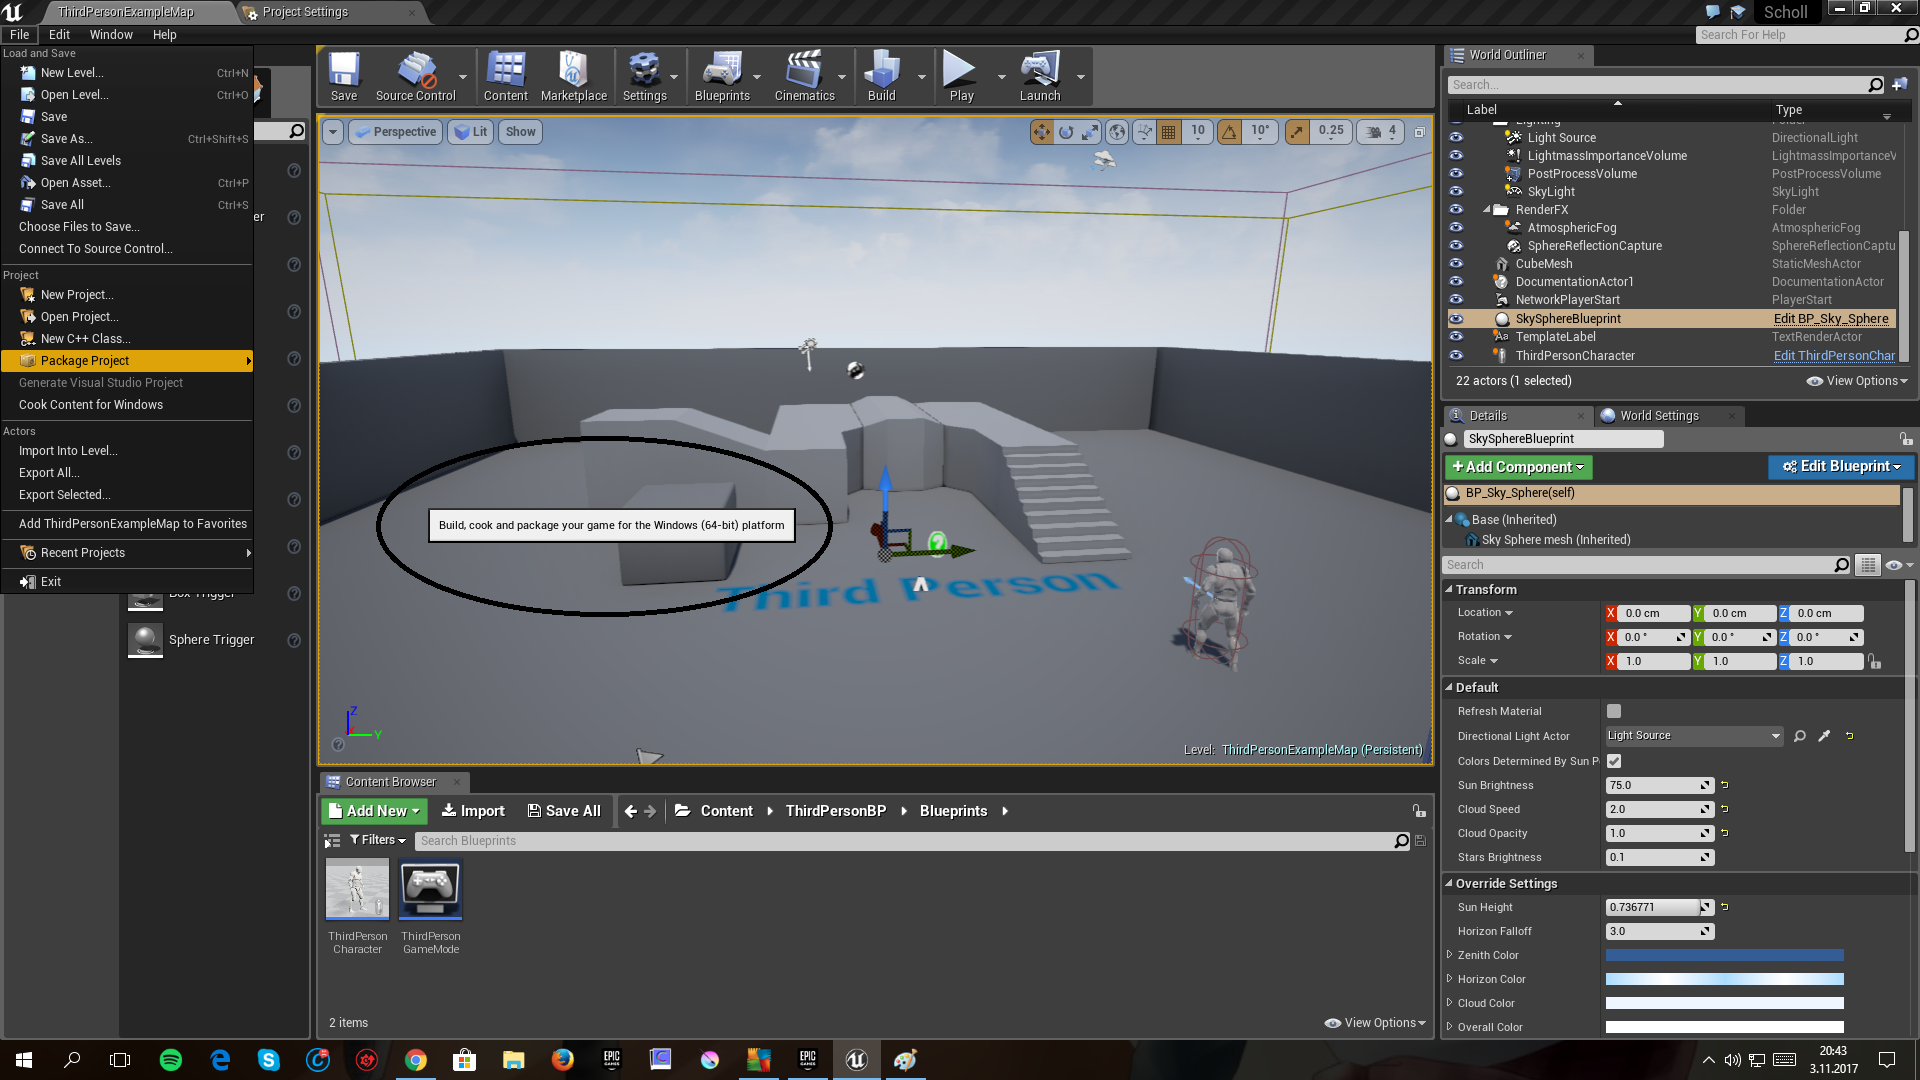Expand the Zenith Color property
Screen dimensions: 1920x1080
[x=1449, y=955]
